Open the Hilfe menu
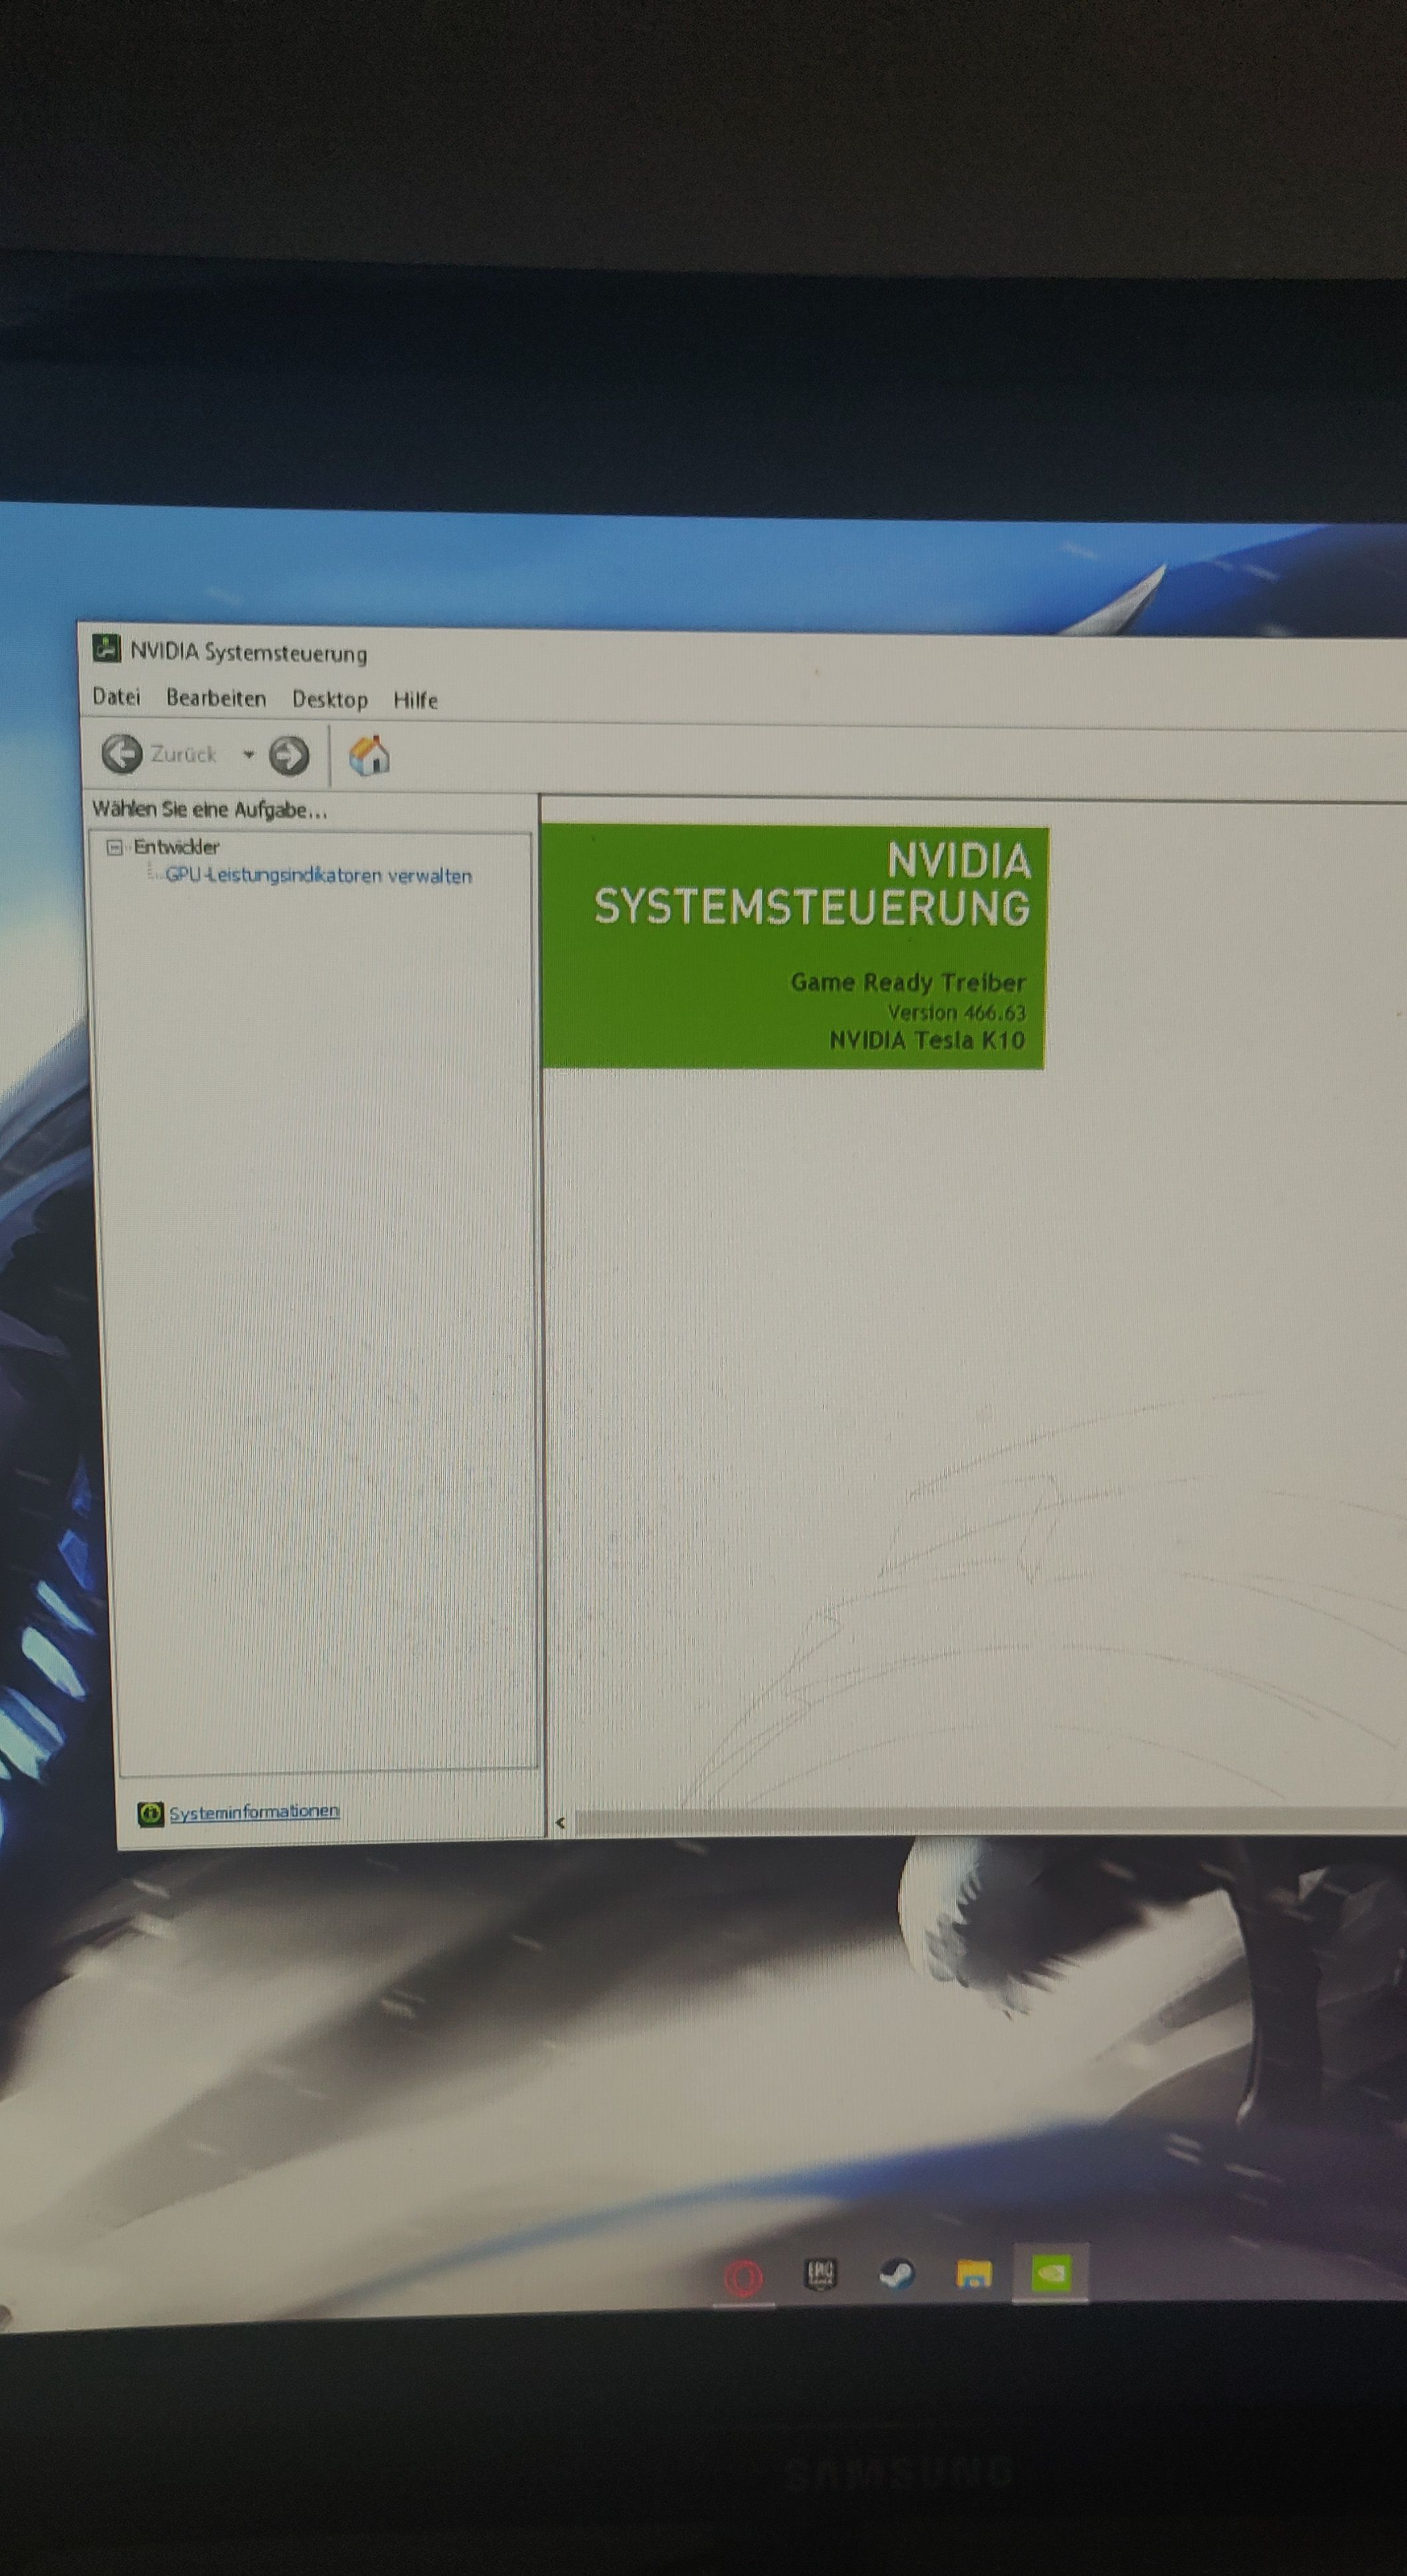The height and width of the screenshot is (2576, 1407). pyautogui.click(x=415, y=700)
